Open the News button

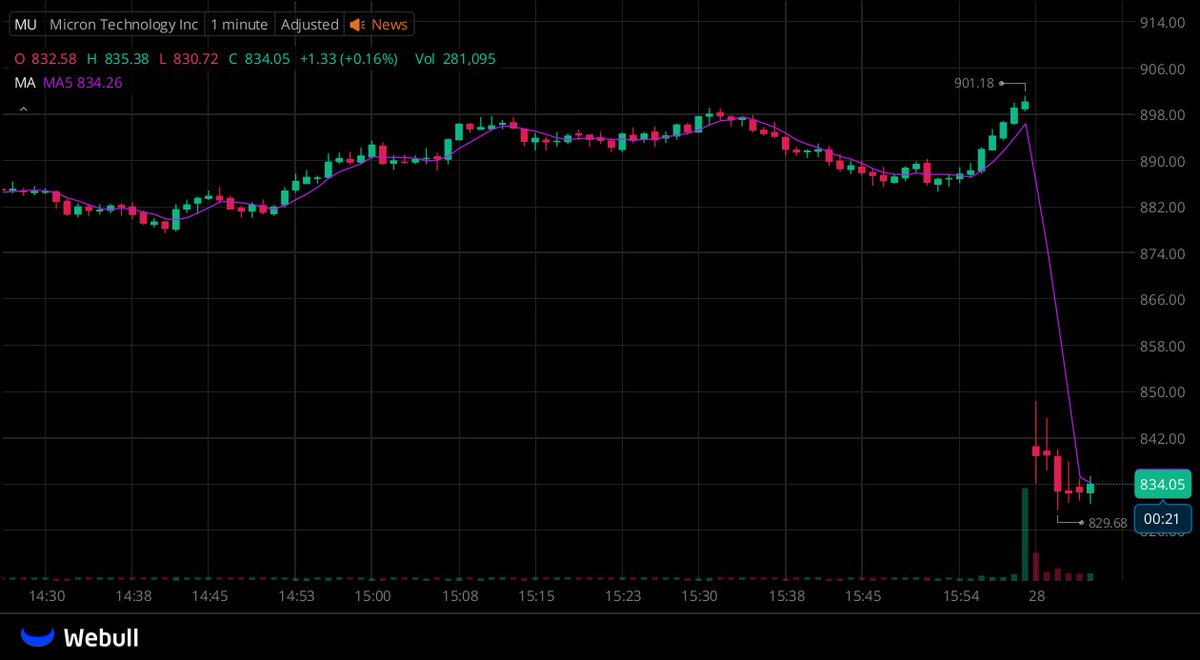point(378,24)
